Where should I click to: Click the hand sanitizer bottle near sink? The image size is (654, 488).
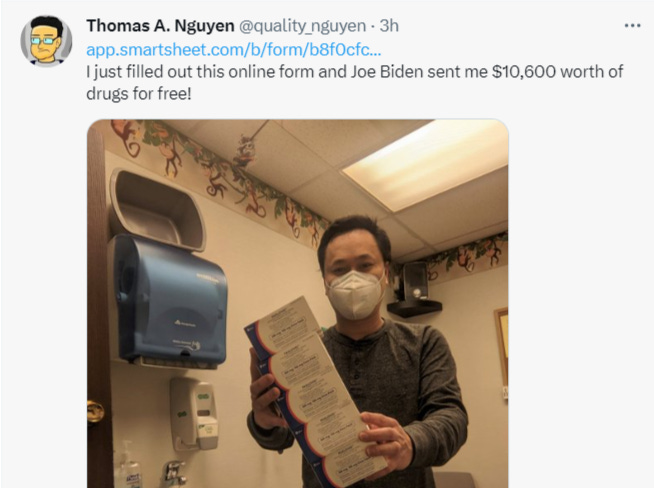(129, 465)
